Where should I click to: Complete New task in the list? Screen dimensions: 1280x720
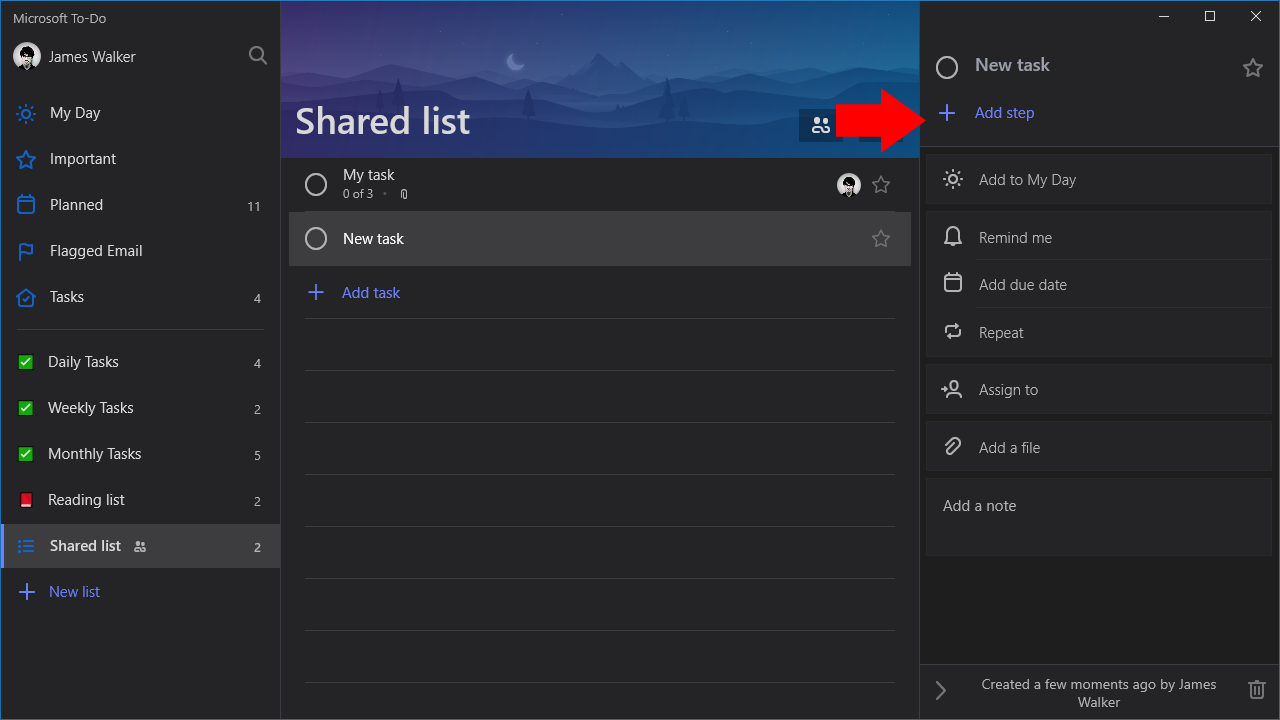pyautogui.click(x=316, y=239)
